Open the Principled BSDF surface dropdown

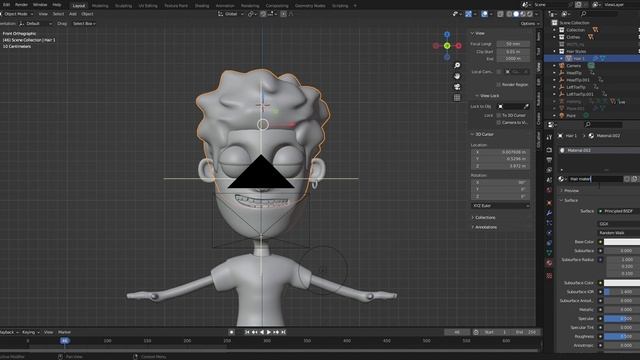[x=620, y=211]
